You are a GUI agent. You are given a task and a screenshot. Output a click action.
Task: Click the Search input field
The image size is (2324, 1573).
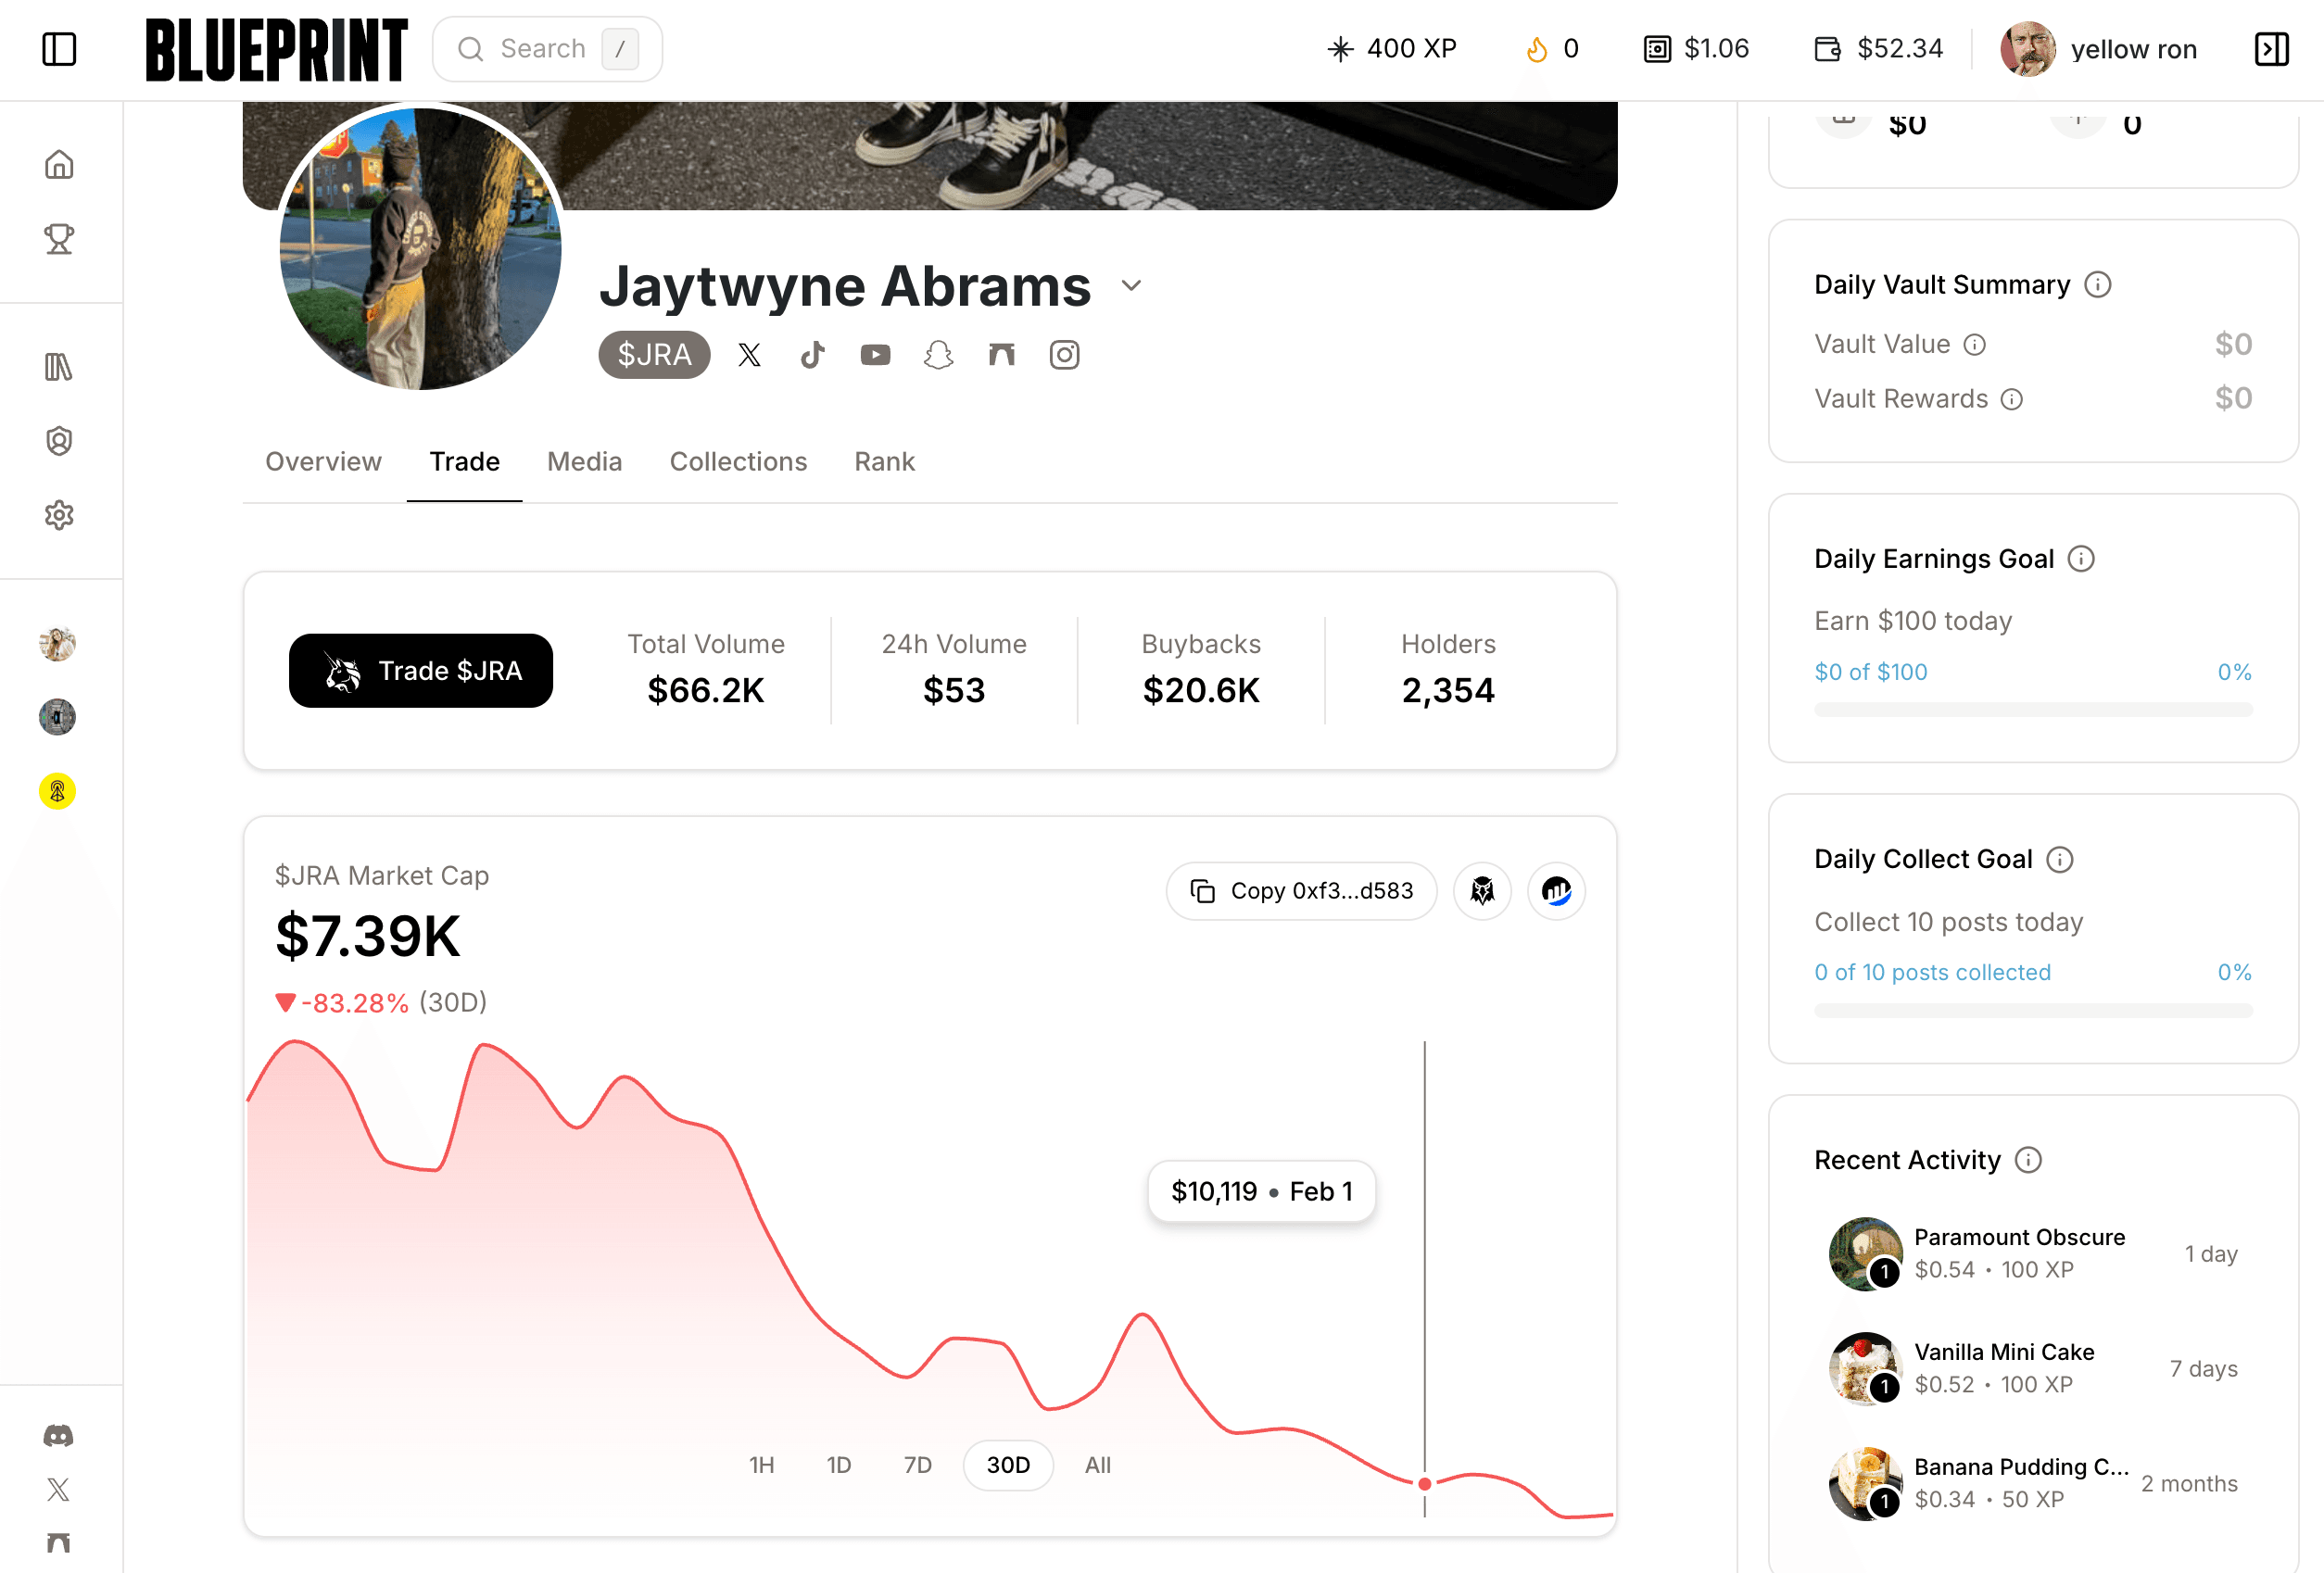coord(546,49)
